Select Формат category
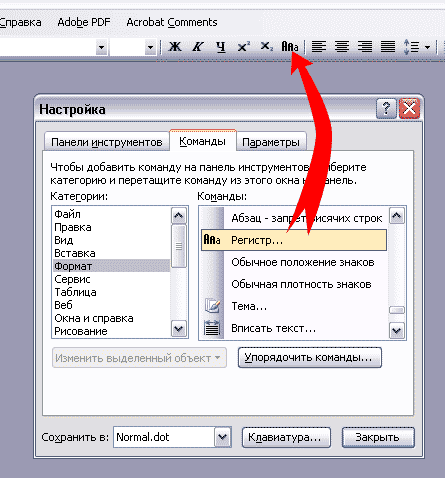The height and width of the screenshot is (478, 445). [x=111, y=266]
